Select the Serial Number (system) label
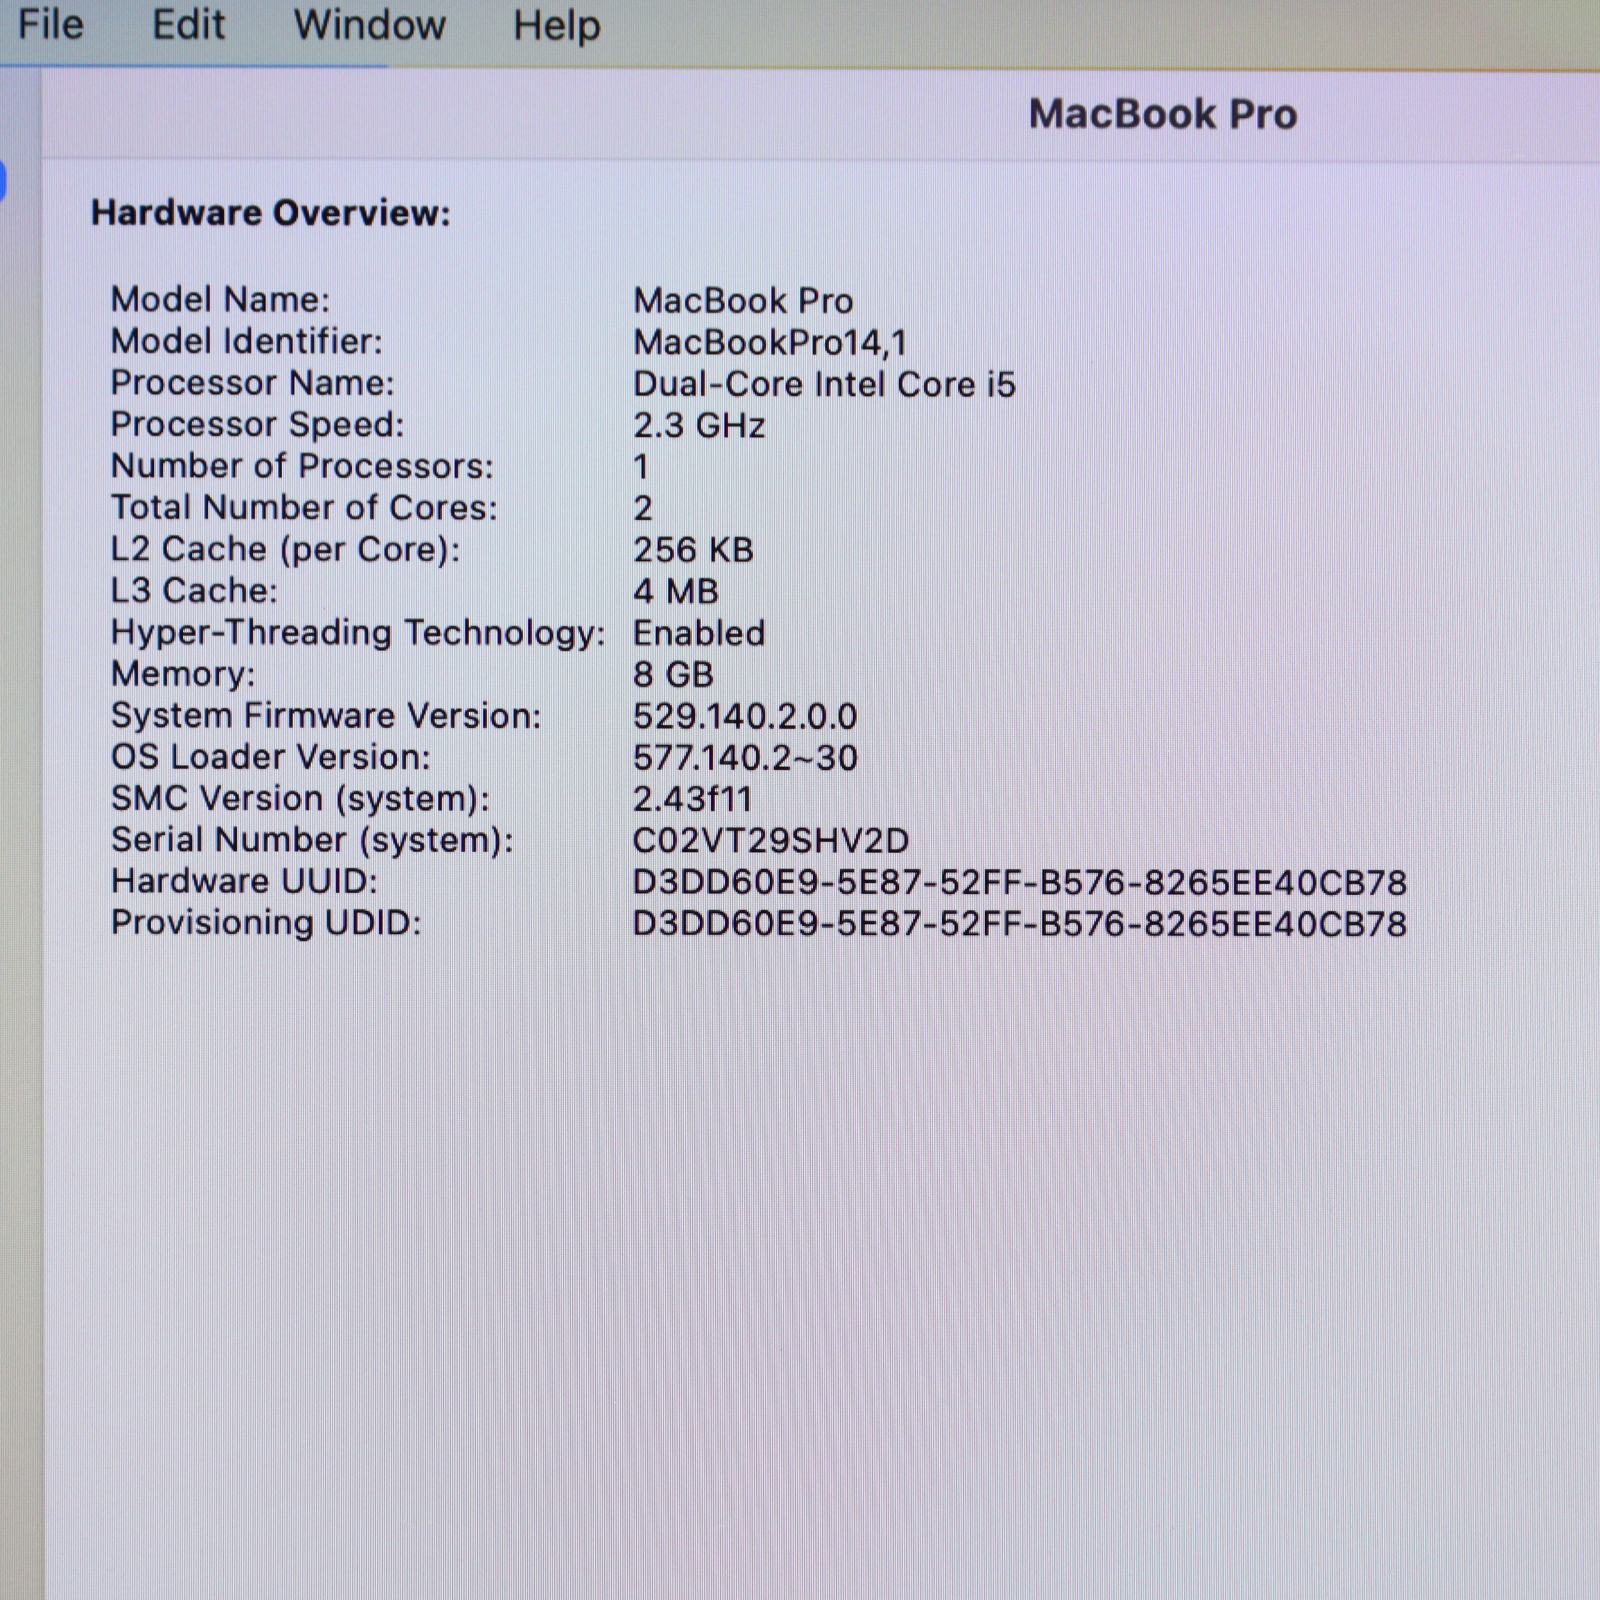Image resolution: width=1600 pixels, height=1600 pixels. coord(312,840)
